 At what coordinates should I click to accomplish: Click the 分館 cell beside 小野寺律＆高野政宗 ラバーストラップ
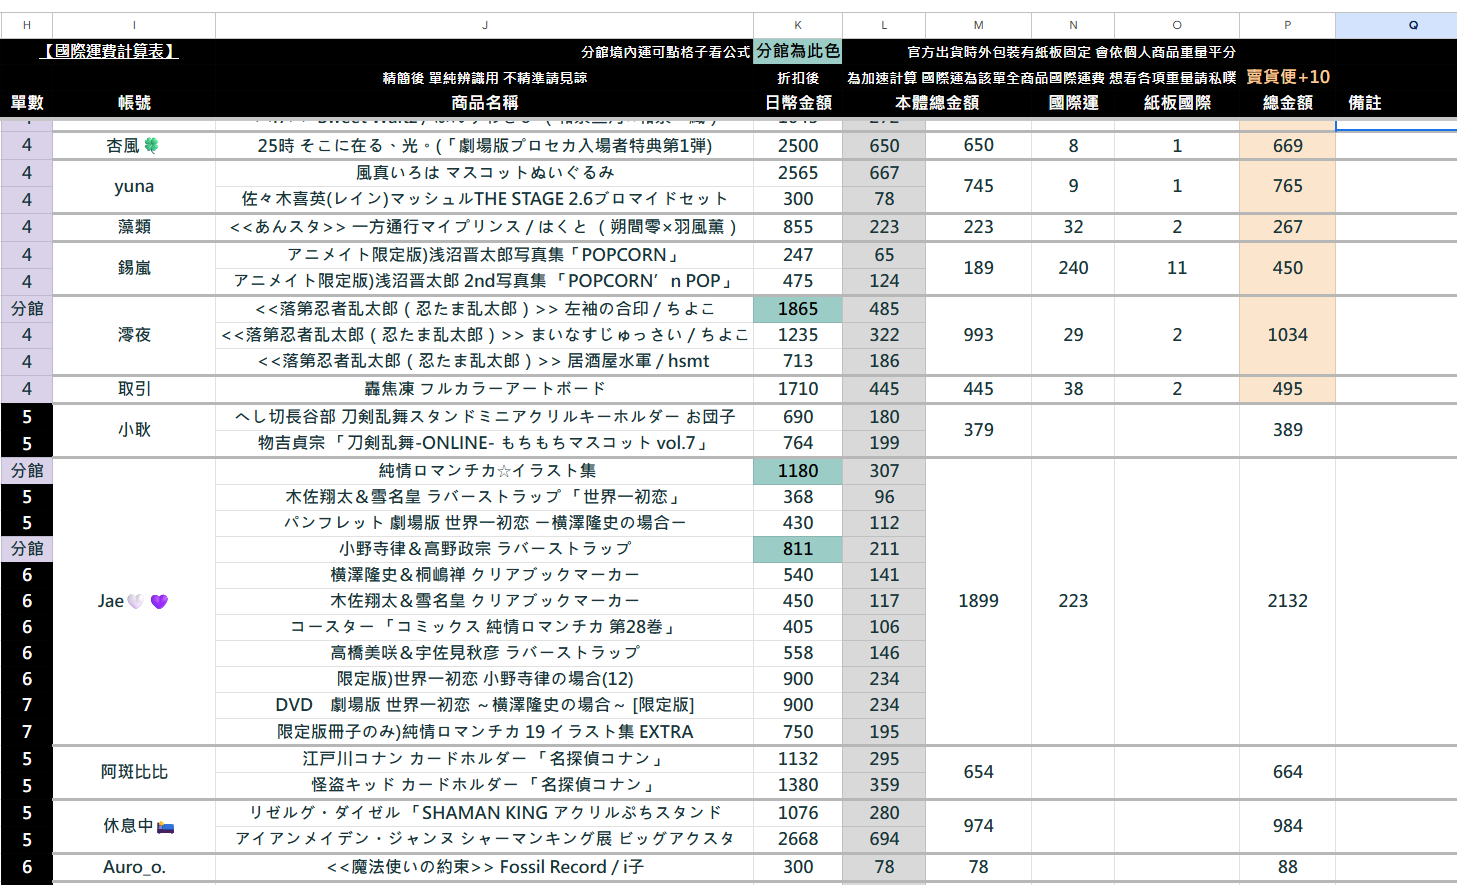(x=27, y=549)
